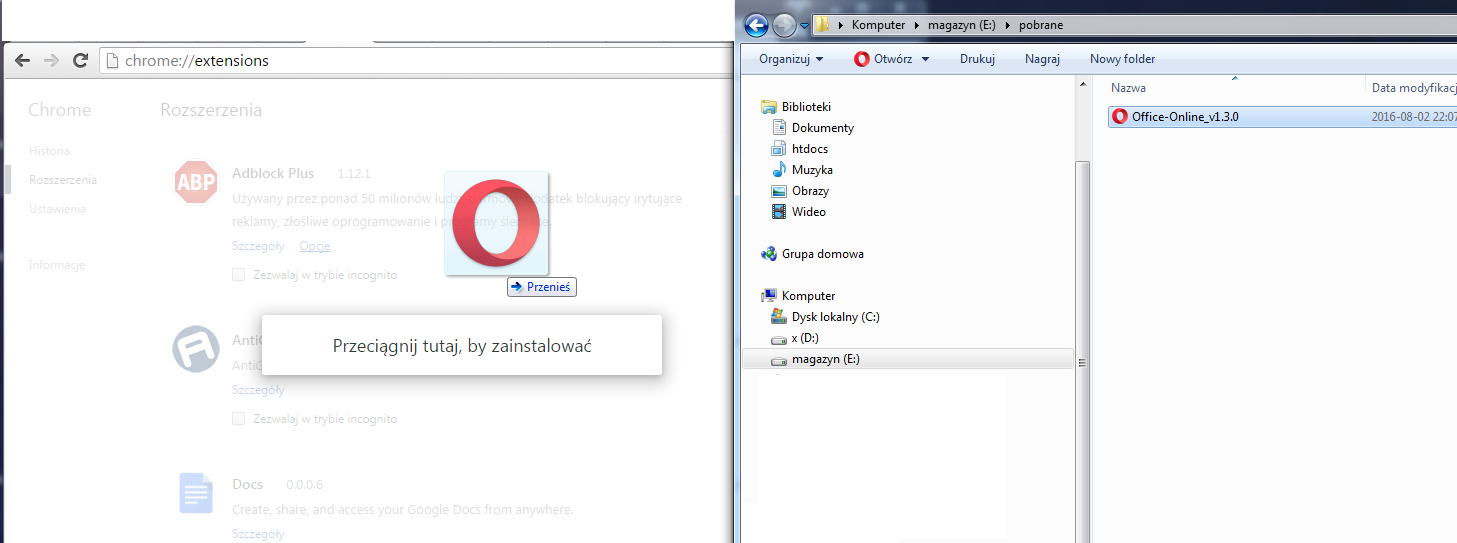Open Historia in Chrome sidebar
The height and width of the screenshot is (543, 1457).
pos(49,151)
